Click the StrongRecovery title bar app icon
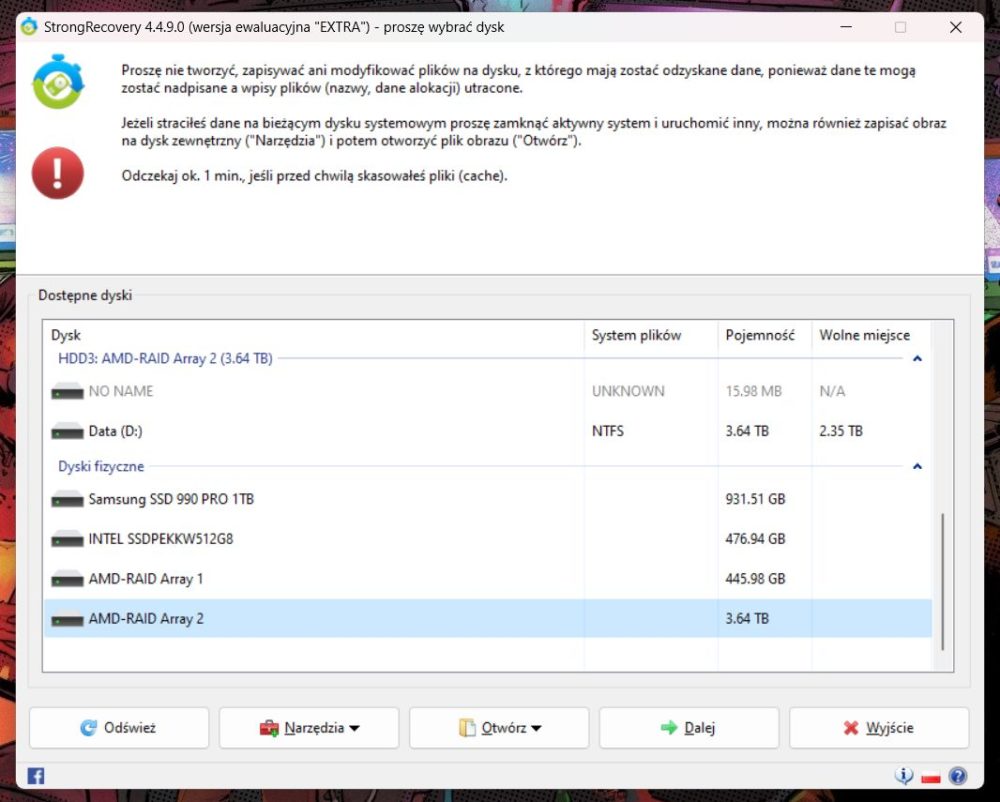The width and height of the screenshot is (1000, 802). coord(29,27)
